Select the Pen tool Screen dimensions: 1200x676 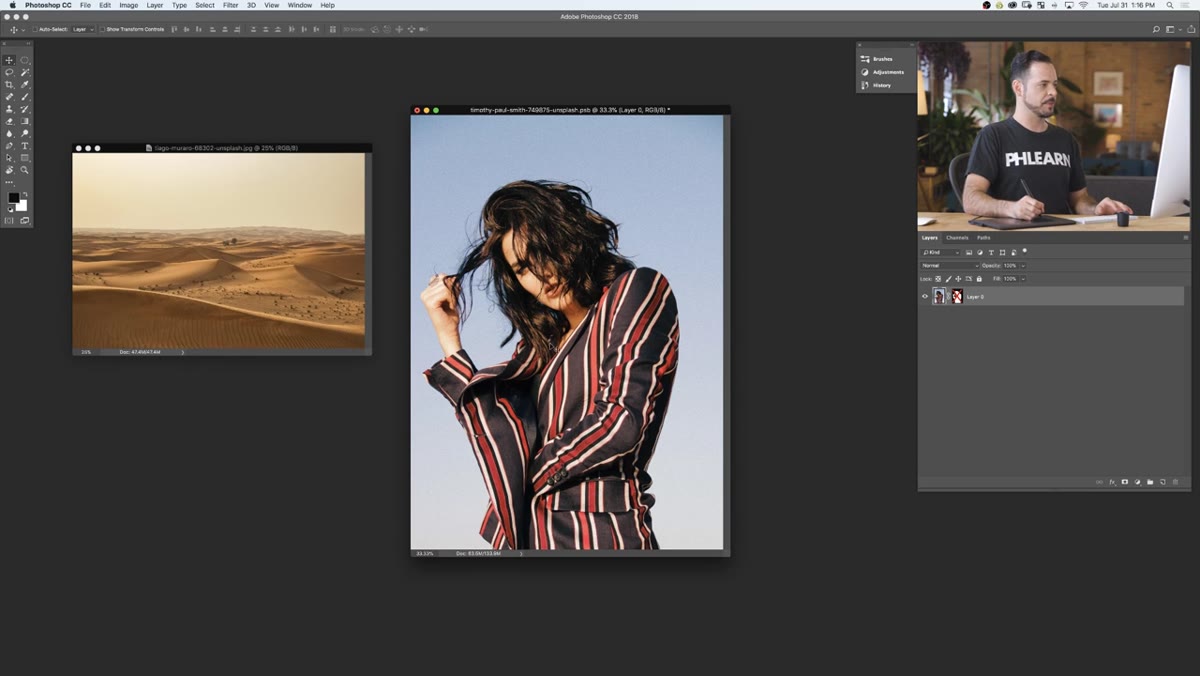click(x=9, y=146)
